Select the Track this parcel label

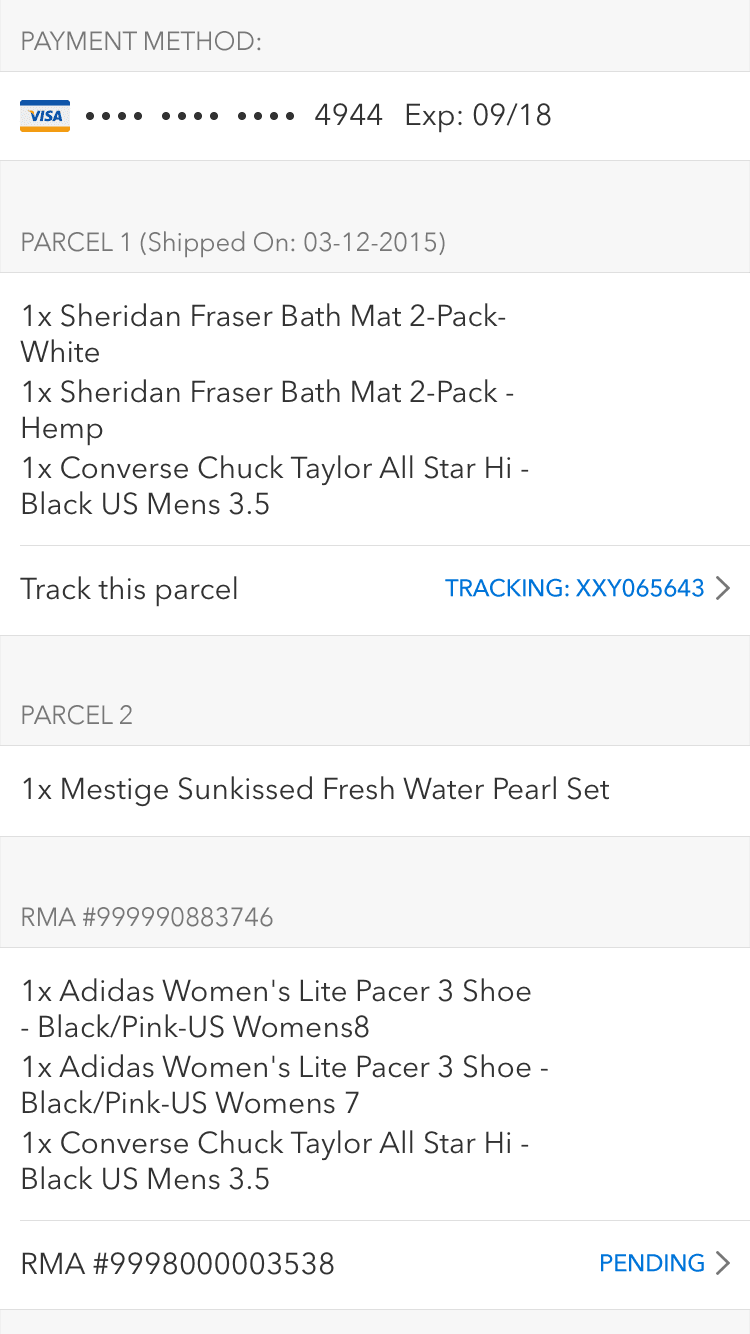click(129, 589)
